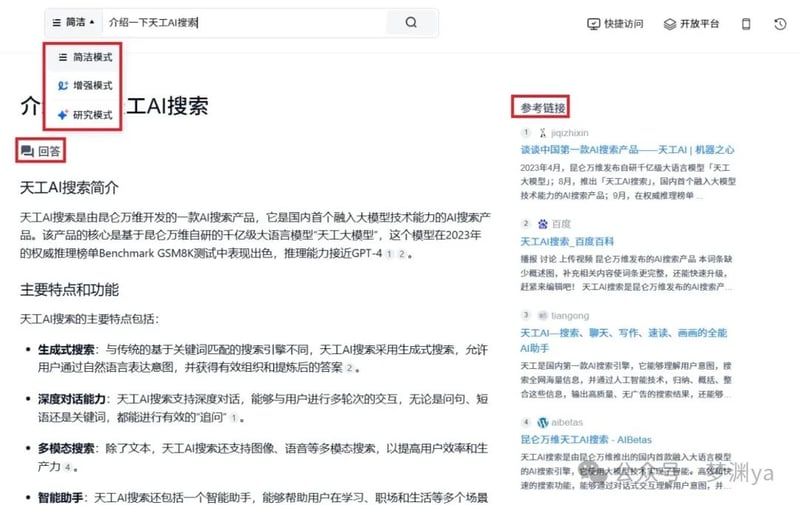Screen dimensions: 800x505
Task: Click the 快捷访问 monitor icon
Action: coord(594,24)
